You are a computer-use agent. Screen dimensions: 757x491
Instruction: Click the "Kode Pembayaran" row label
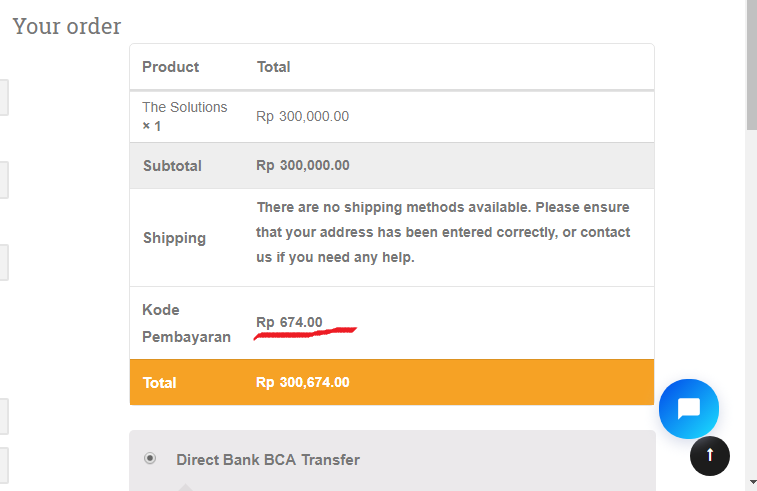click(186, 323)
